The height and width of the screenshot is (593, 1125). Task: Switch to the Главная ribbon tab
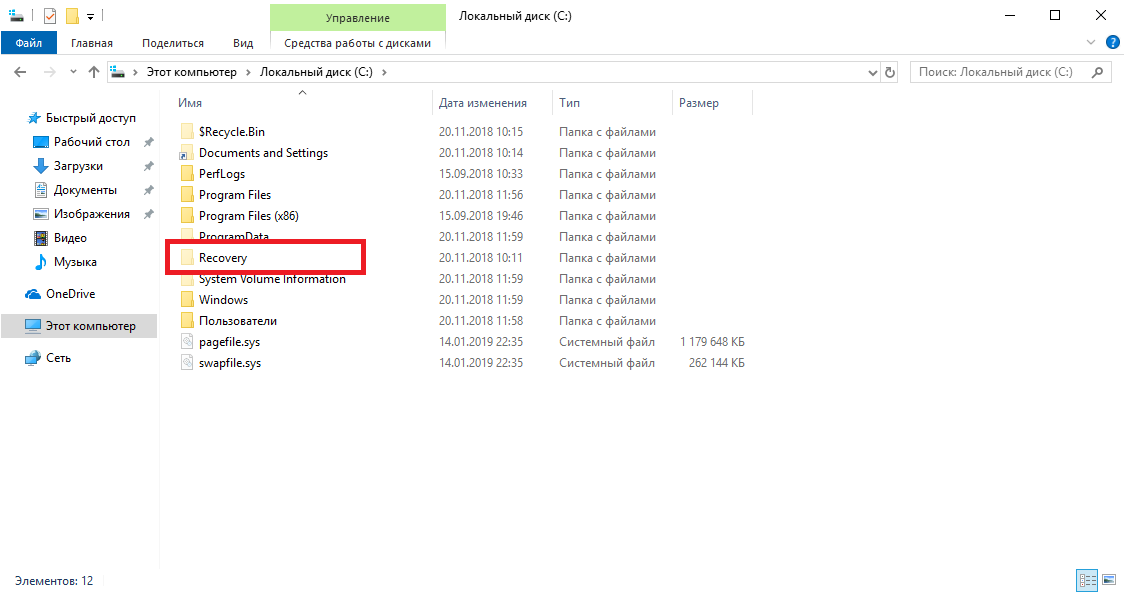pos(92,43)
